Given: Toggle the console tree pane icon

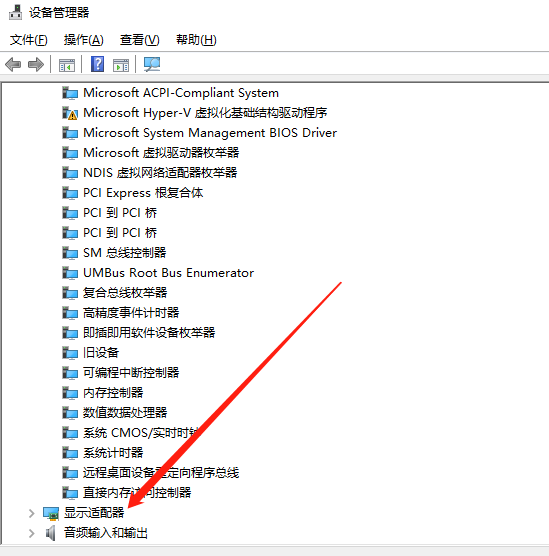Looking at the screenshot, I should pyautogui.click(x=67, y=65).
